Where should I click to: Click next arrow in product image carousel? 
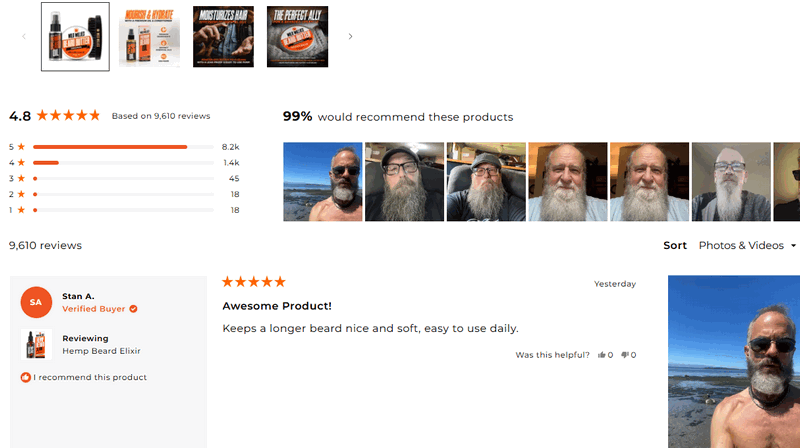point(350,37)
